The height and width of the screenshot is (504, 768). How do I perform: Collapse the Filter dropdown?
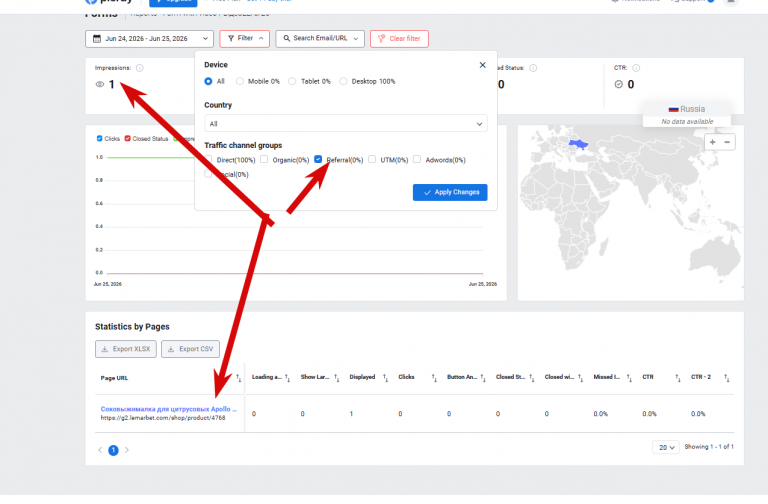click(x=244, y=39)
